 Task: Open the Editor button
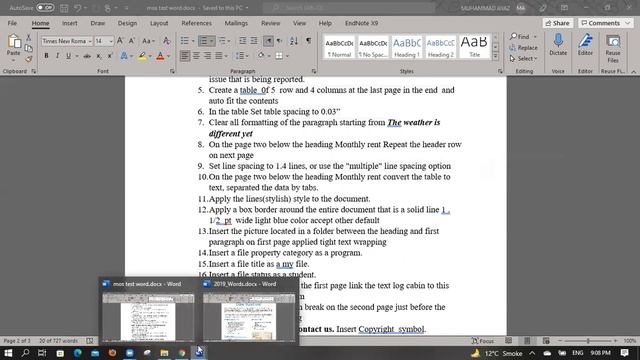tap(585, 45)
